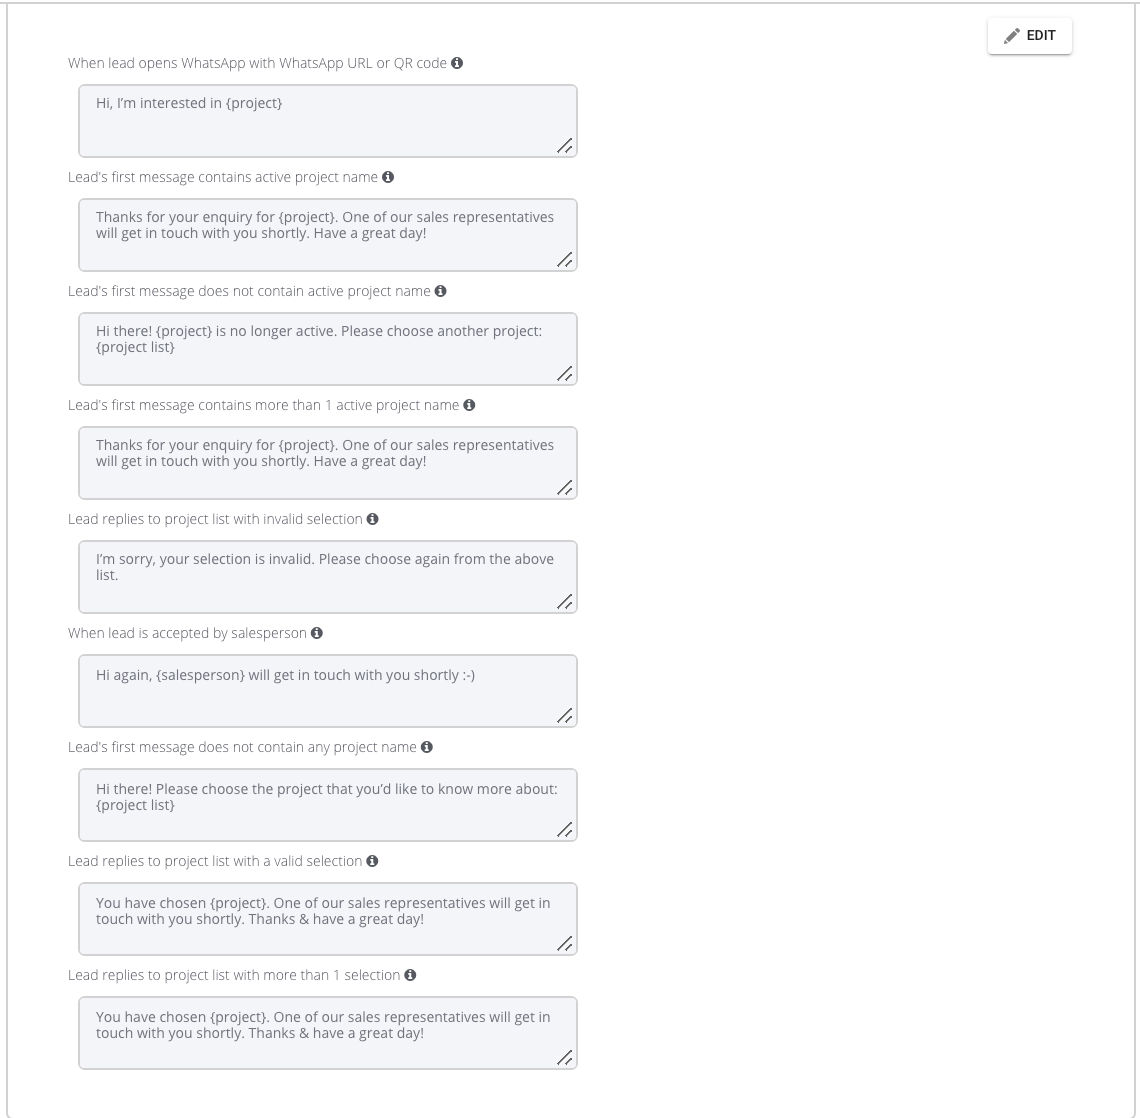Click info icon next to 'does not contain any project name'

(427, 747)
